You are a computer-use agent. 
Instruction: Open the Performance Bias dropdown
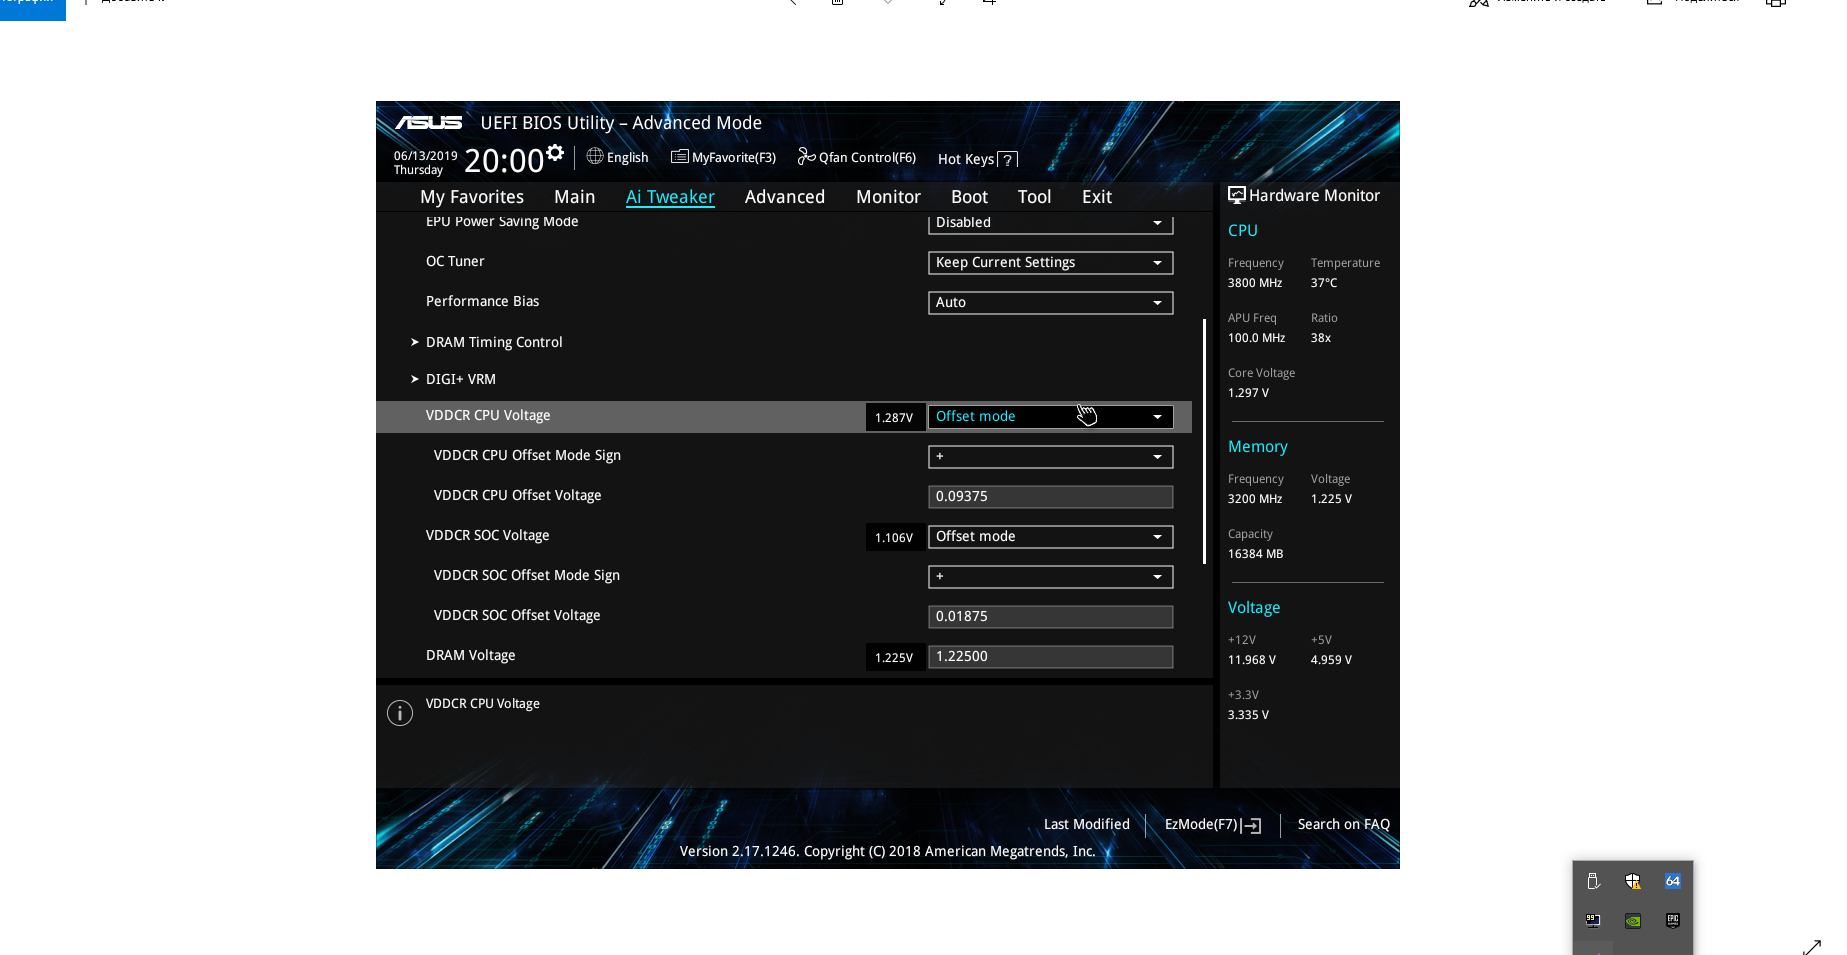click(1051, 303)
